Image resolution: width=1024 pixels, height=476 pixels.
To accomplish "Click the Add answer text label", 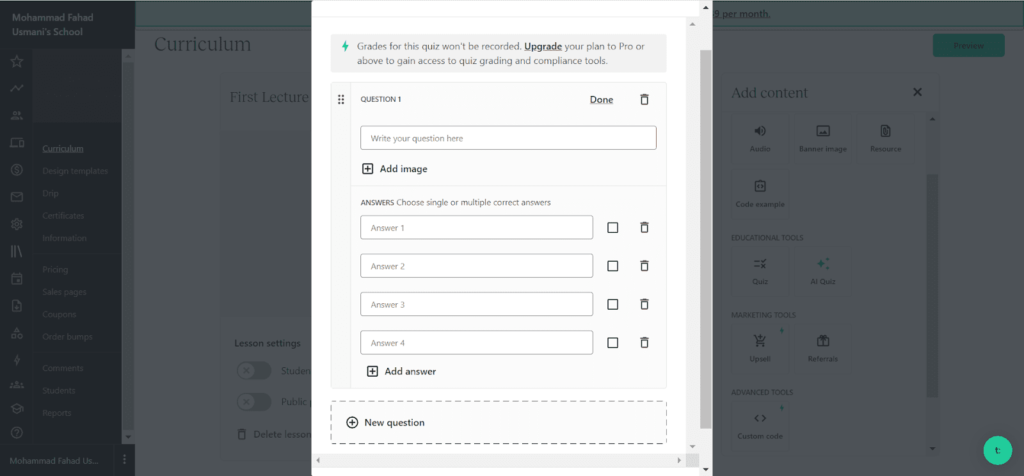I will tap(410, 371).
